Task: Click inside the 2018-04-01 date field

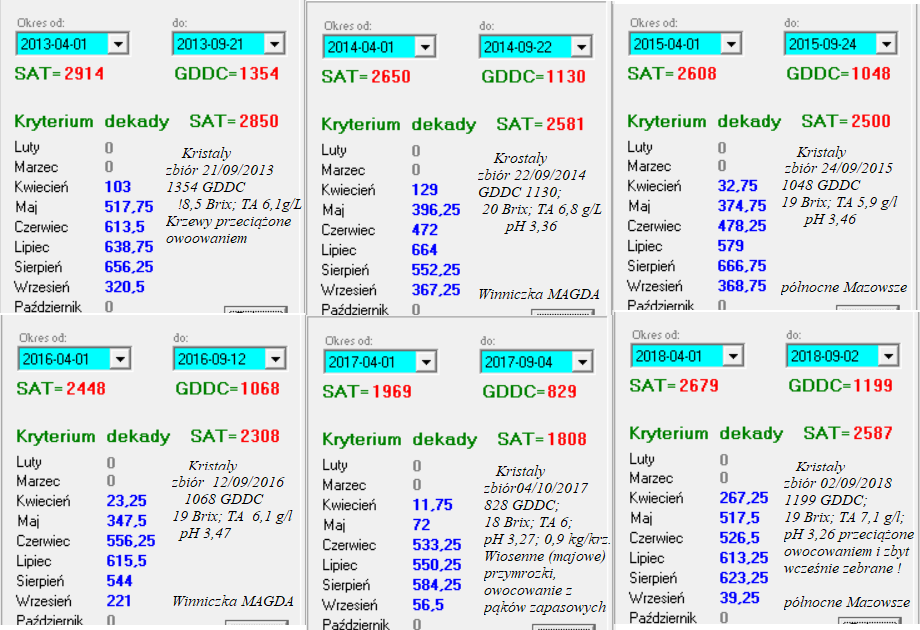Action: point(670,356)
